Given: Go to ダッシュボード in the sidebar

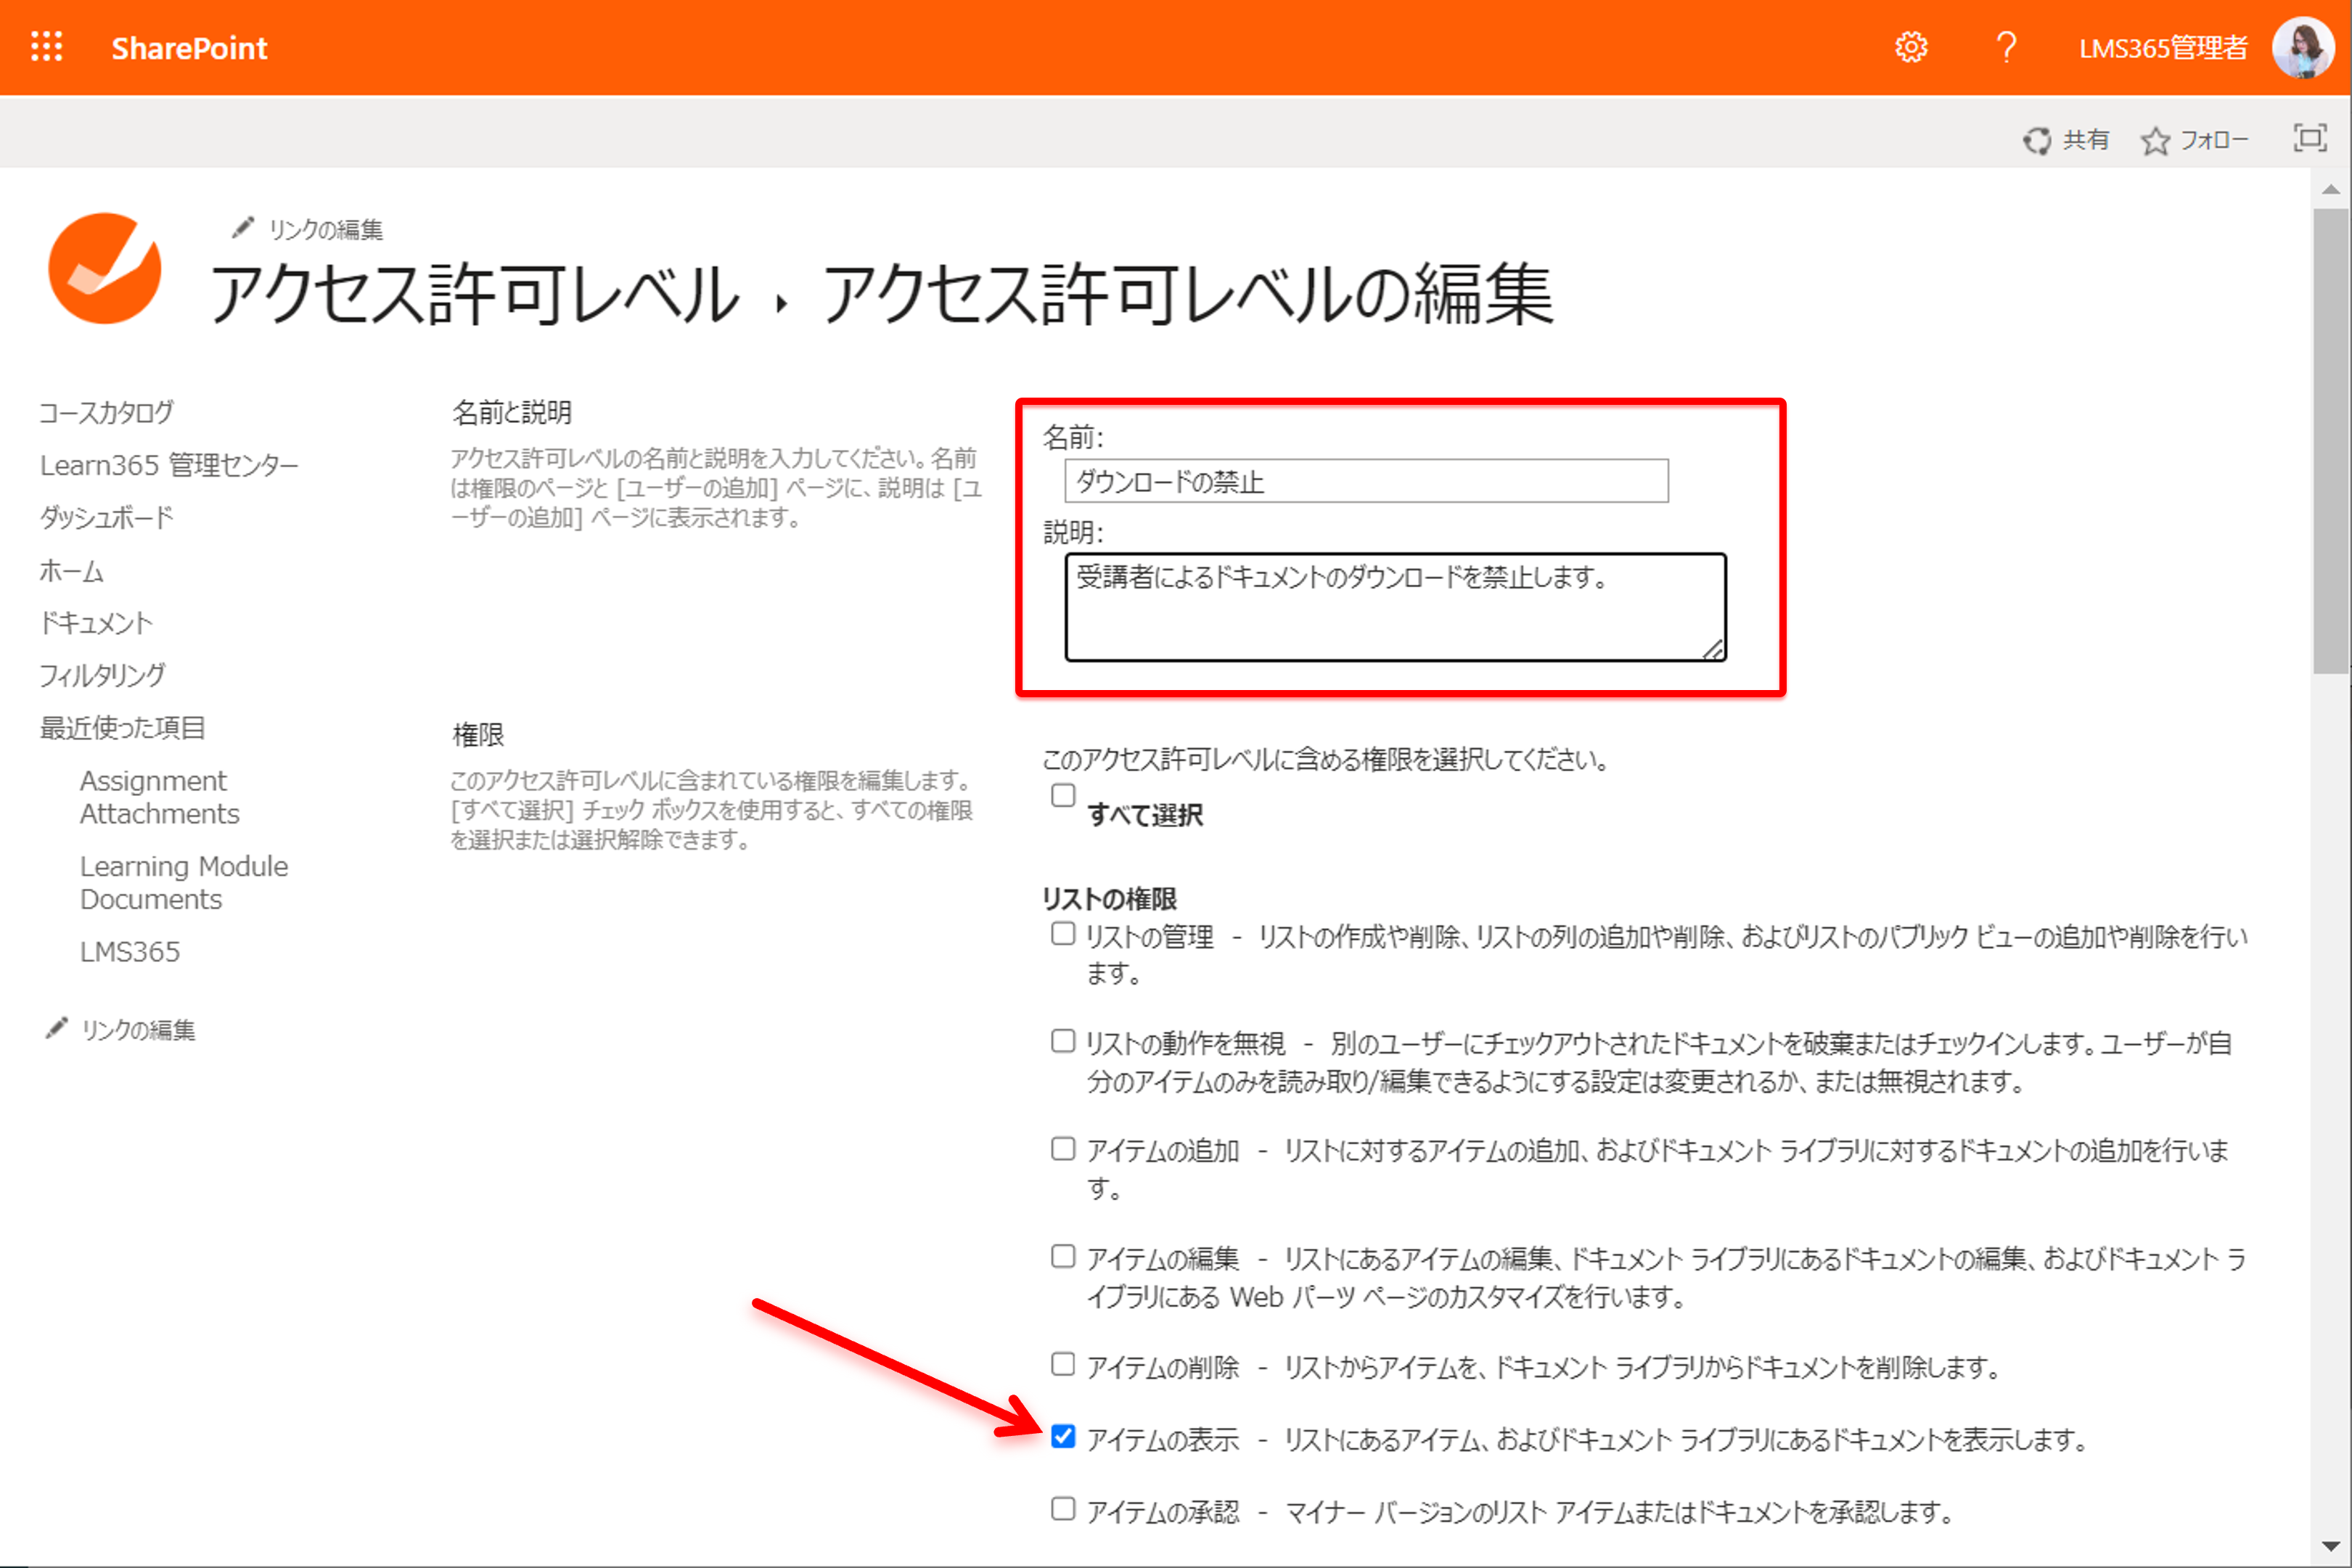Looking at the screenshot, I should [106, 517].
